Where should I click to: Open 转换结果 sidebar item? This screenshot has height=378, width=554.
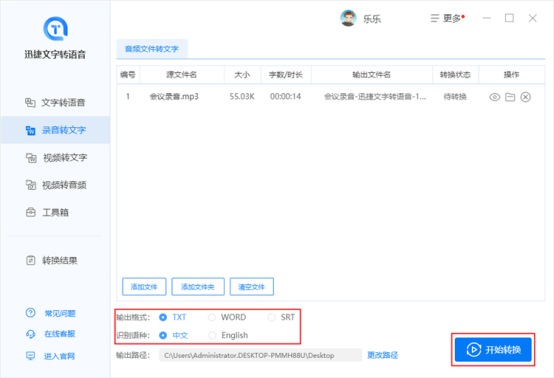pyautogui.click(x=55, y=260)
